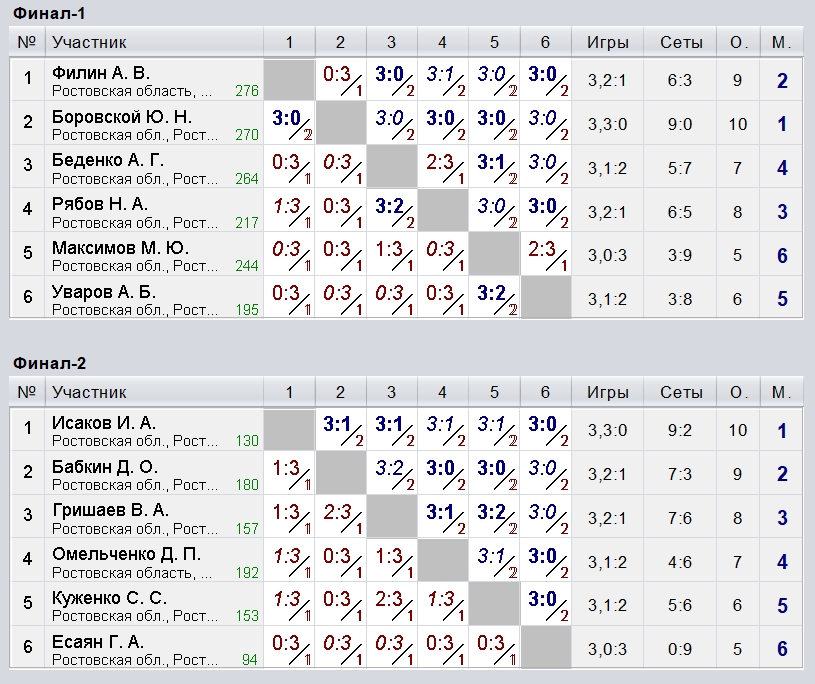Image resolution: width=815 pixels, height=684 pixels.
Task: Open Филин versus Боровской 0:3 match cell
Action: [341, 80]
